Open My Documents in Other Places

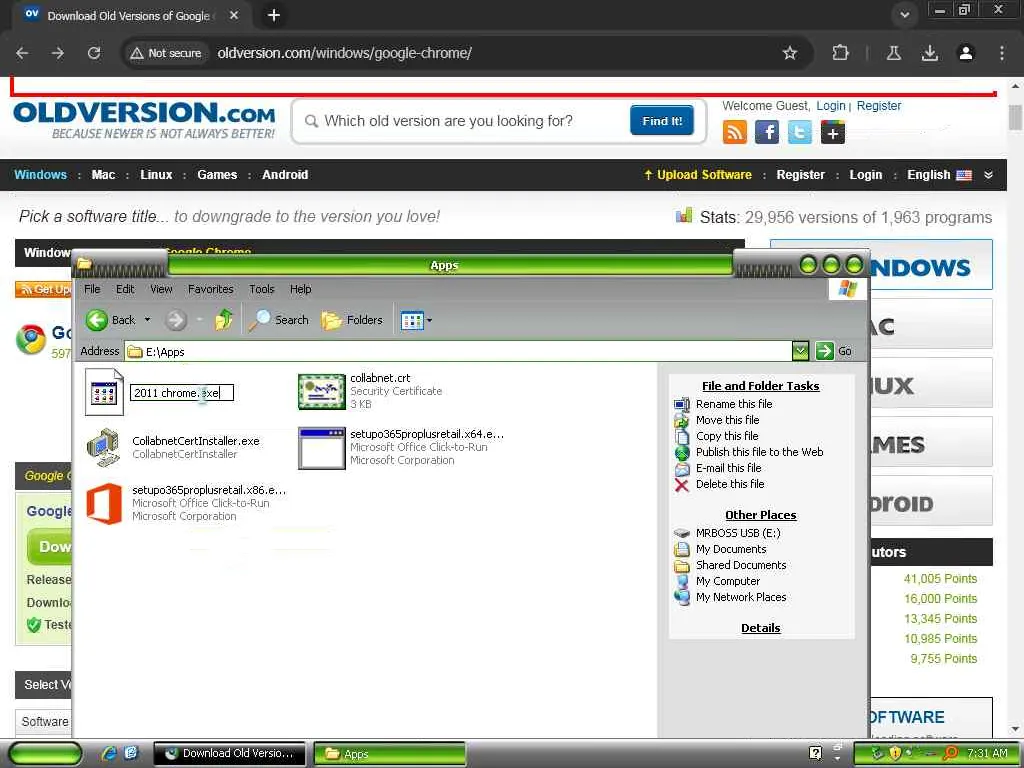coord(731,549)
